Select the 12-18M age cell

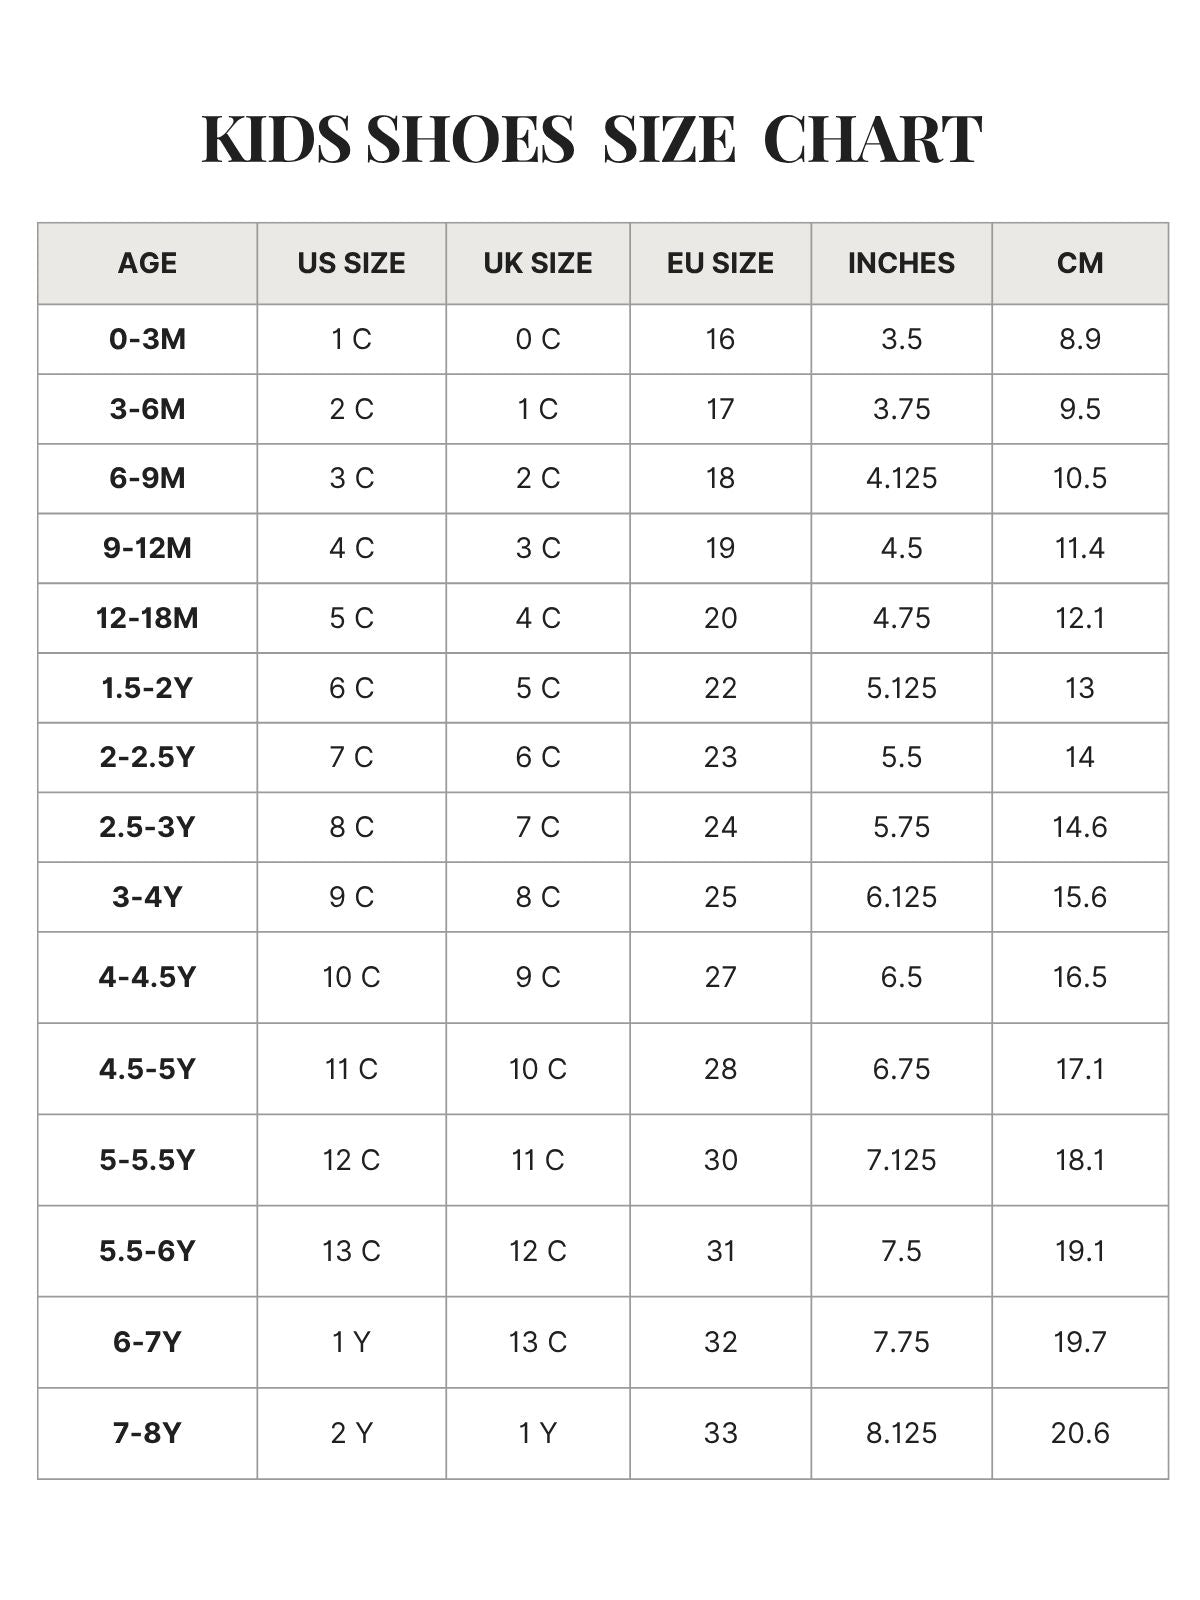point(147,618)
